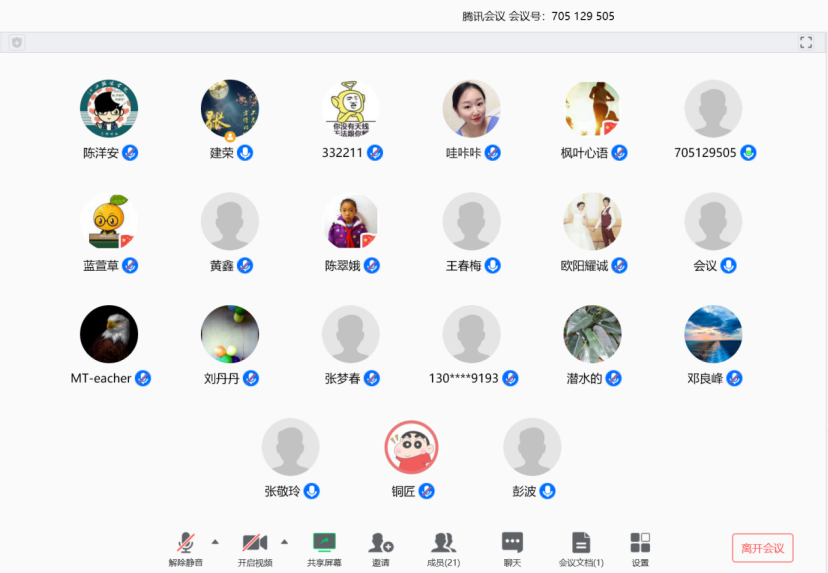The width and height of the screenshot is (828, 573).
Task: Turn on camera with 开启视频
Action: click(x=254, y=544)
